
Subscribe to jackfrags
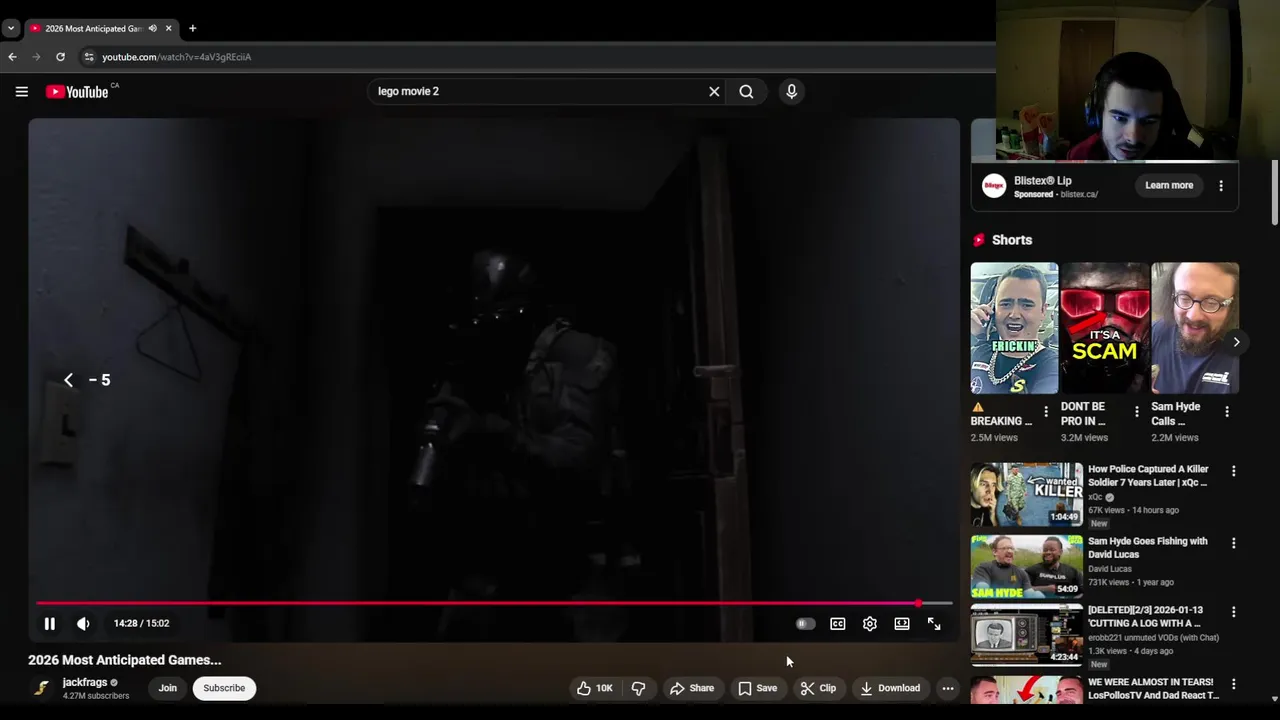(x=224, y=688)
